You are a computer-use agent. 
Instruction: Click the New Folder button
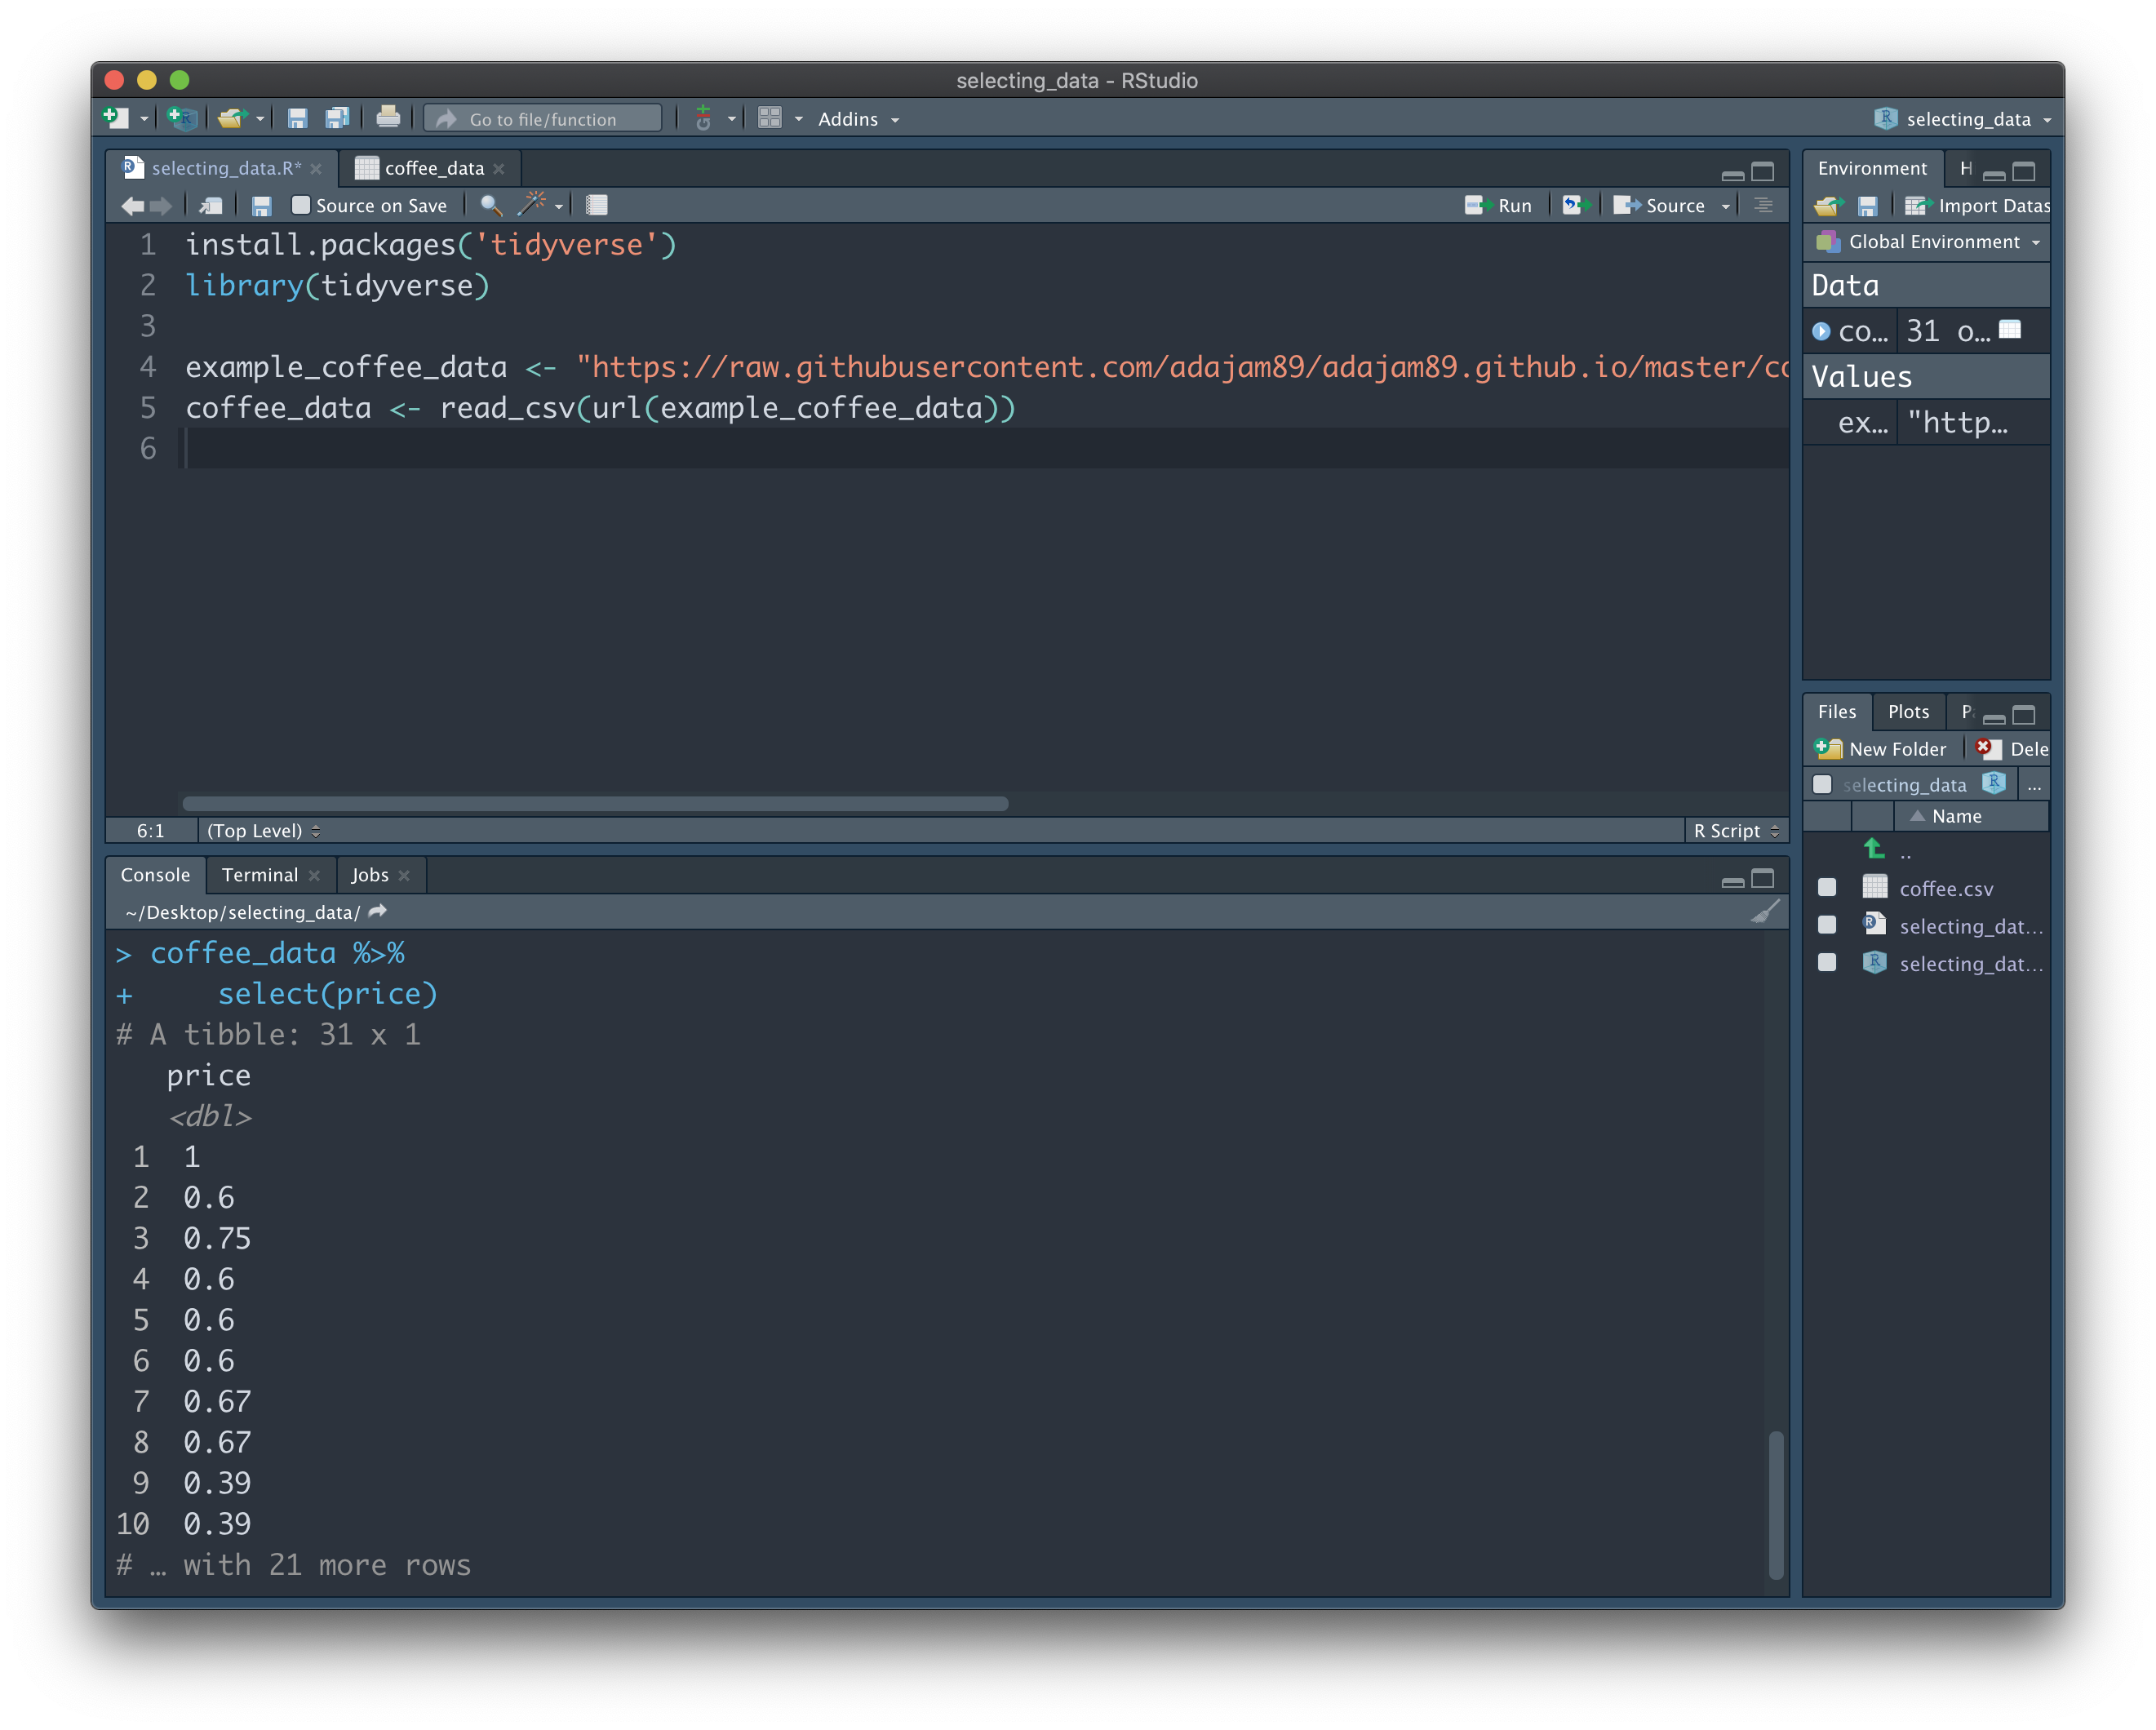(x=1880, y=749)
